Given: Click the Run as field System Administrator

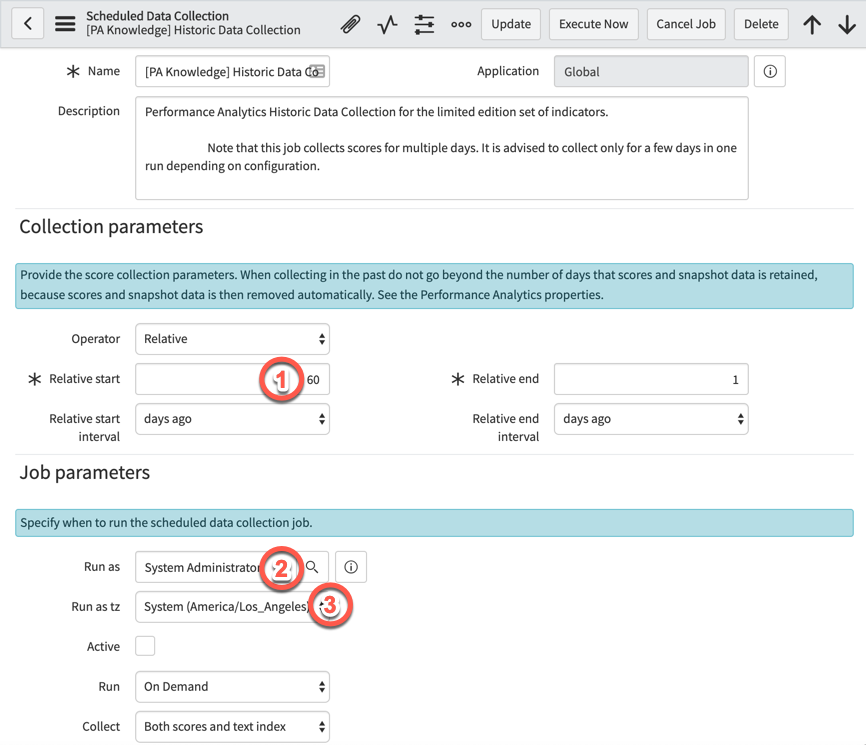Looking at the screenshot, I should 218,567.
